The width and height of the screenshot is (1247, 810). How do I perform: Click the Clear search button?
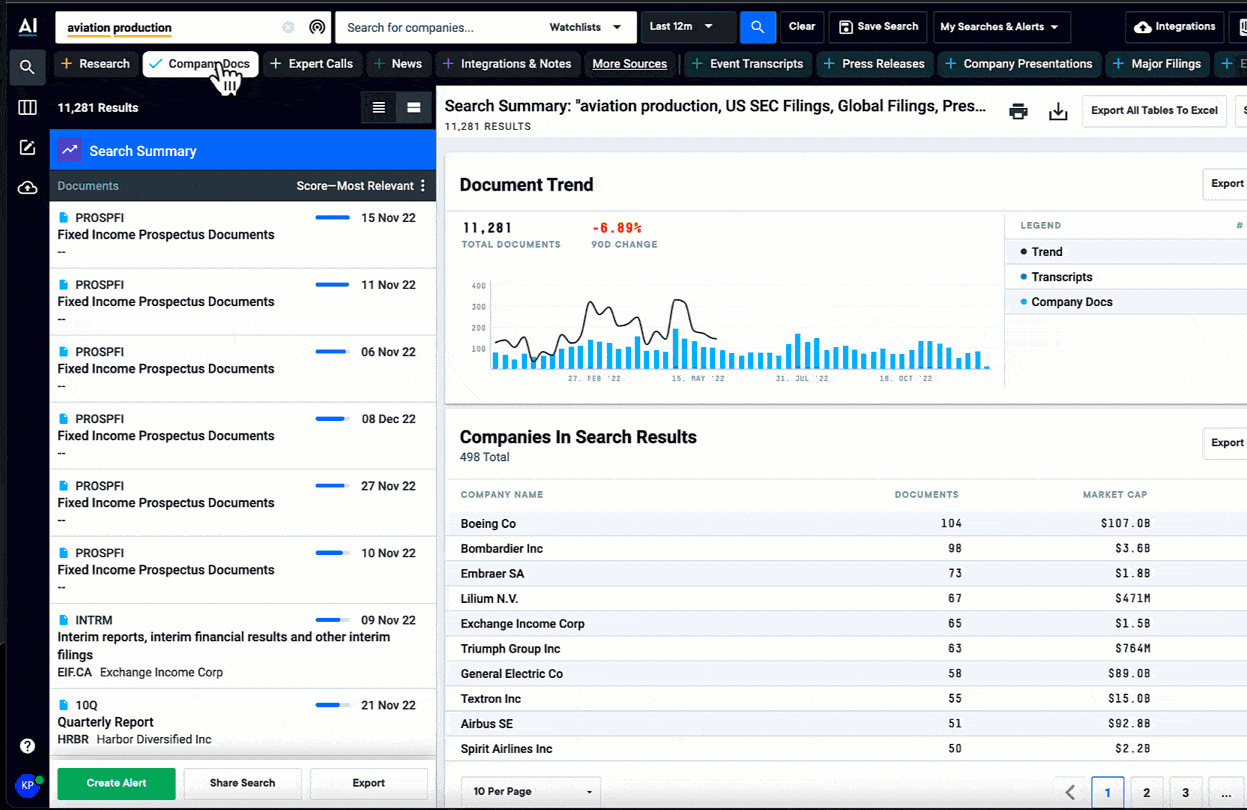coord(802,27)
